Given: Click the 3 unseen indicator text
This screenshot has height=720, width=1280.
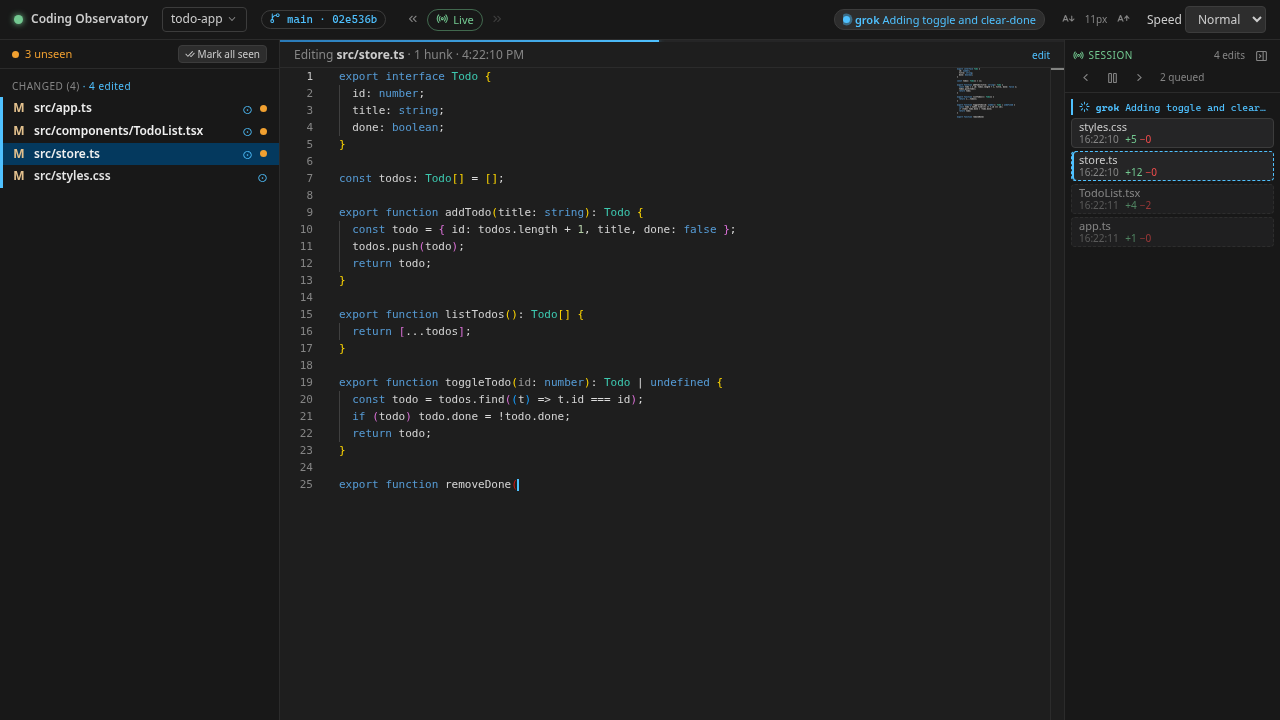Looking at the screenshot, I should tap(48, 54).
